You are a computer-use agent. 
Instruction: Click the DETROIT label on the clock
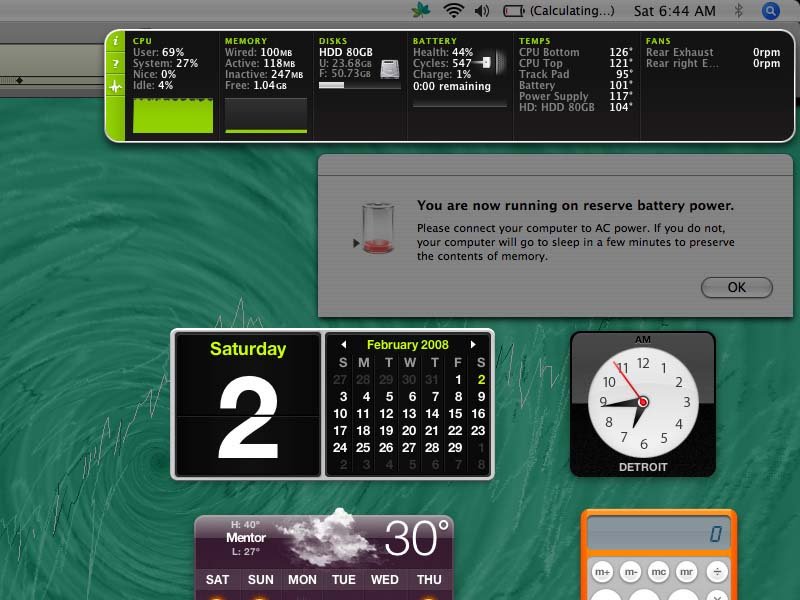643,467
